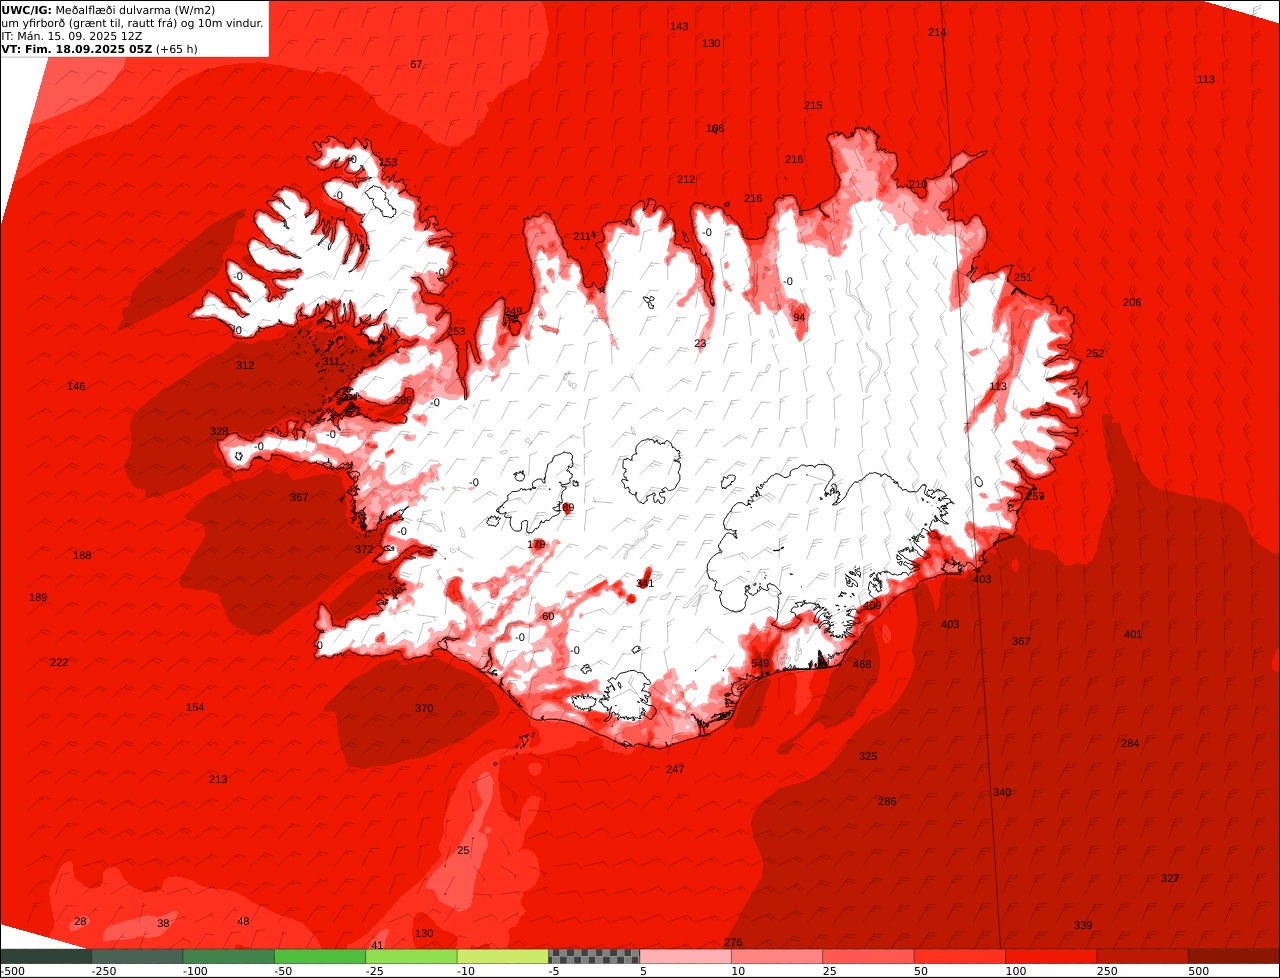Click the map value 251 on the northeast coast
The height and width of the screenshot is (978, 1280).
point(1023,277)
